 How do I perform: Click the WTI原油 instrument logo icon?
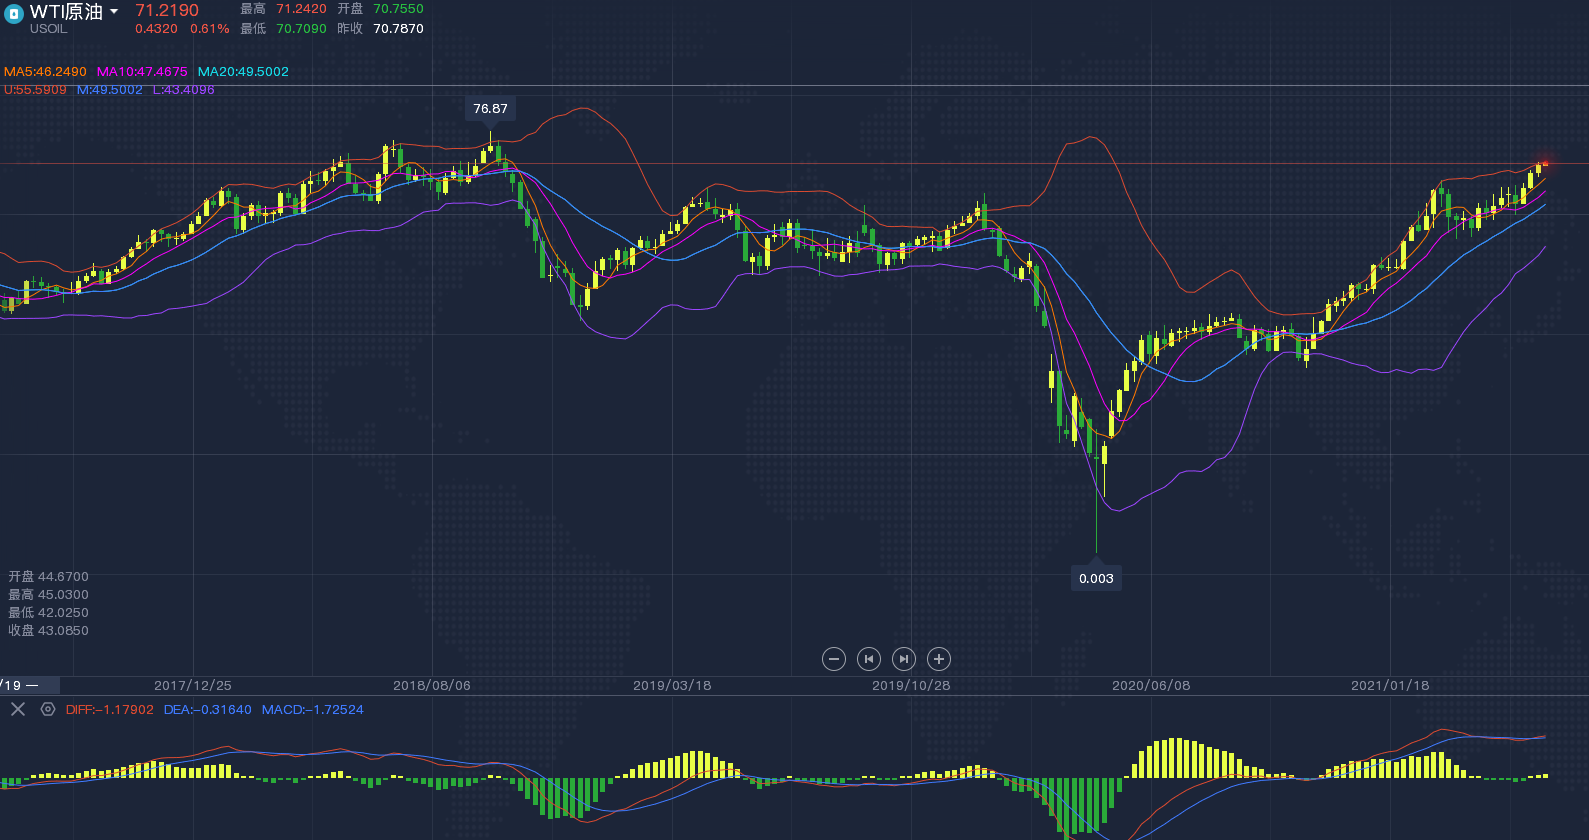[14, 14]
